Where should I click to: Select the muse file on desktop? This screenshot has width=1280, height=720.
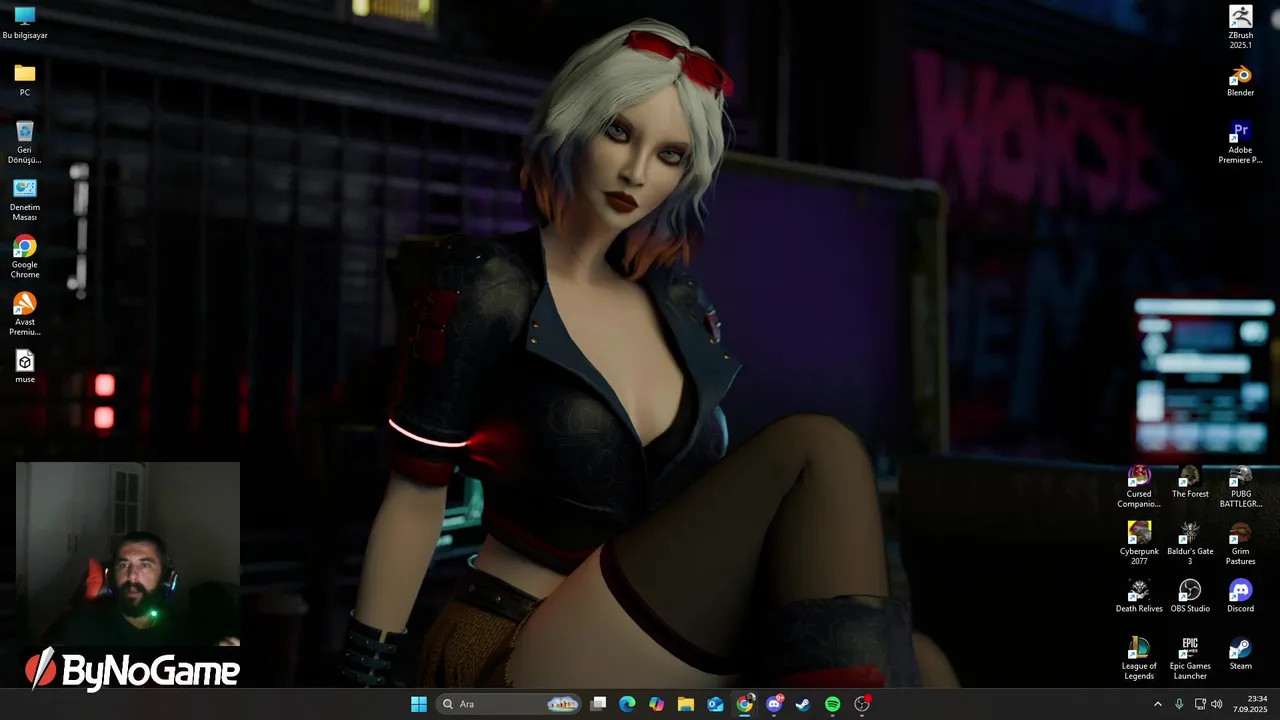pyautogui.click(x=25, y=366)
